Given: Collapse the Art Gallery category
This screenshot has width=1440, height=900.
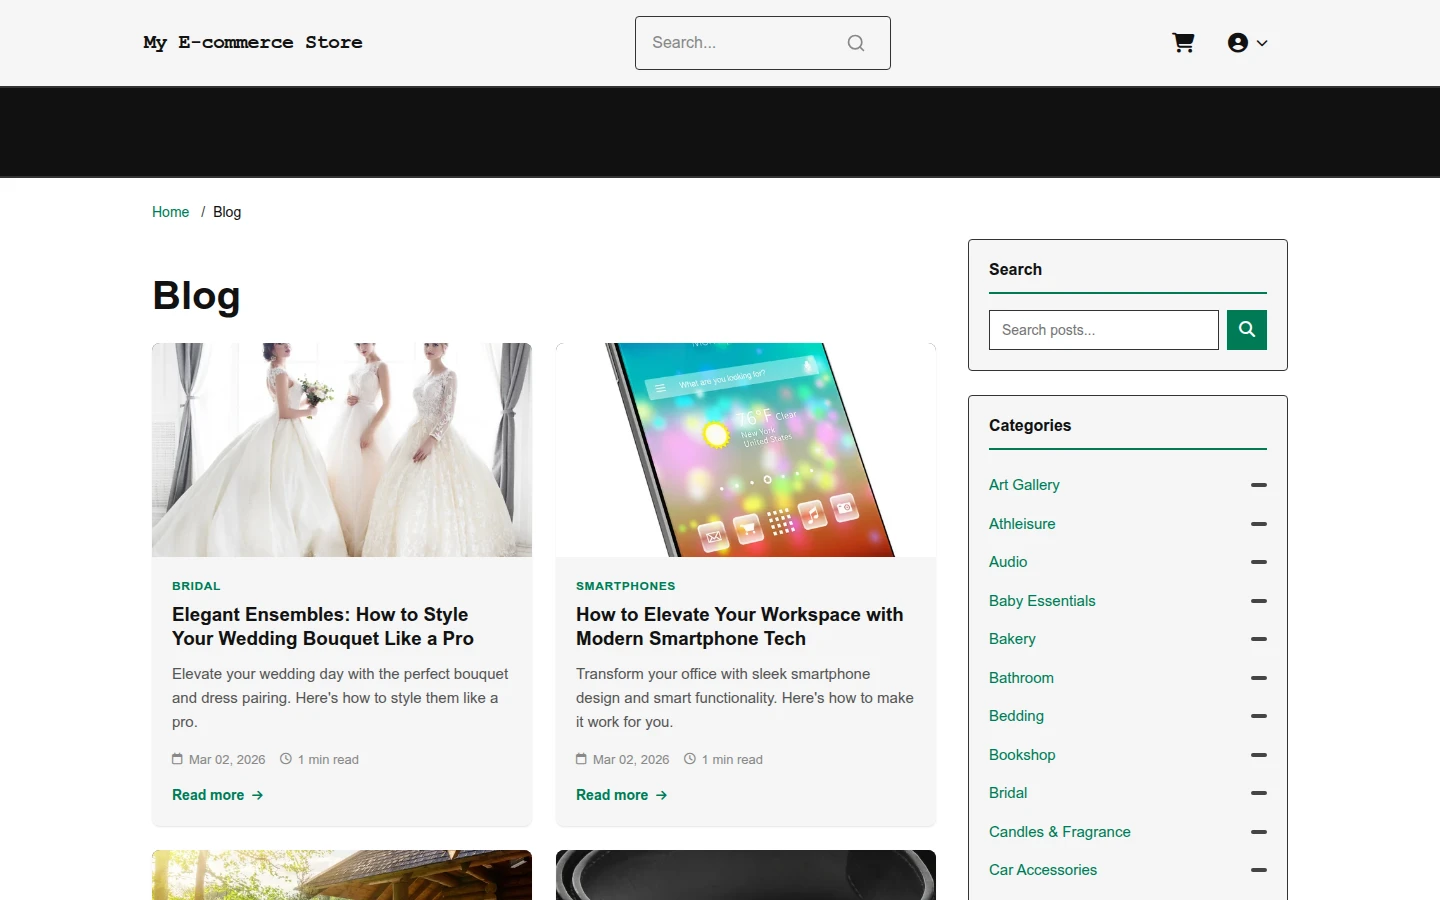Looking at the screenshot, I should tap(1259, 485).
